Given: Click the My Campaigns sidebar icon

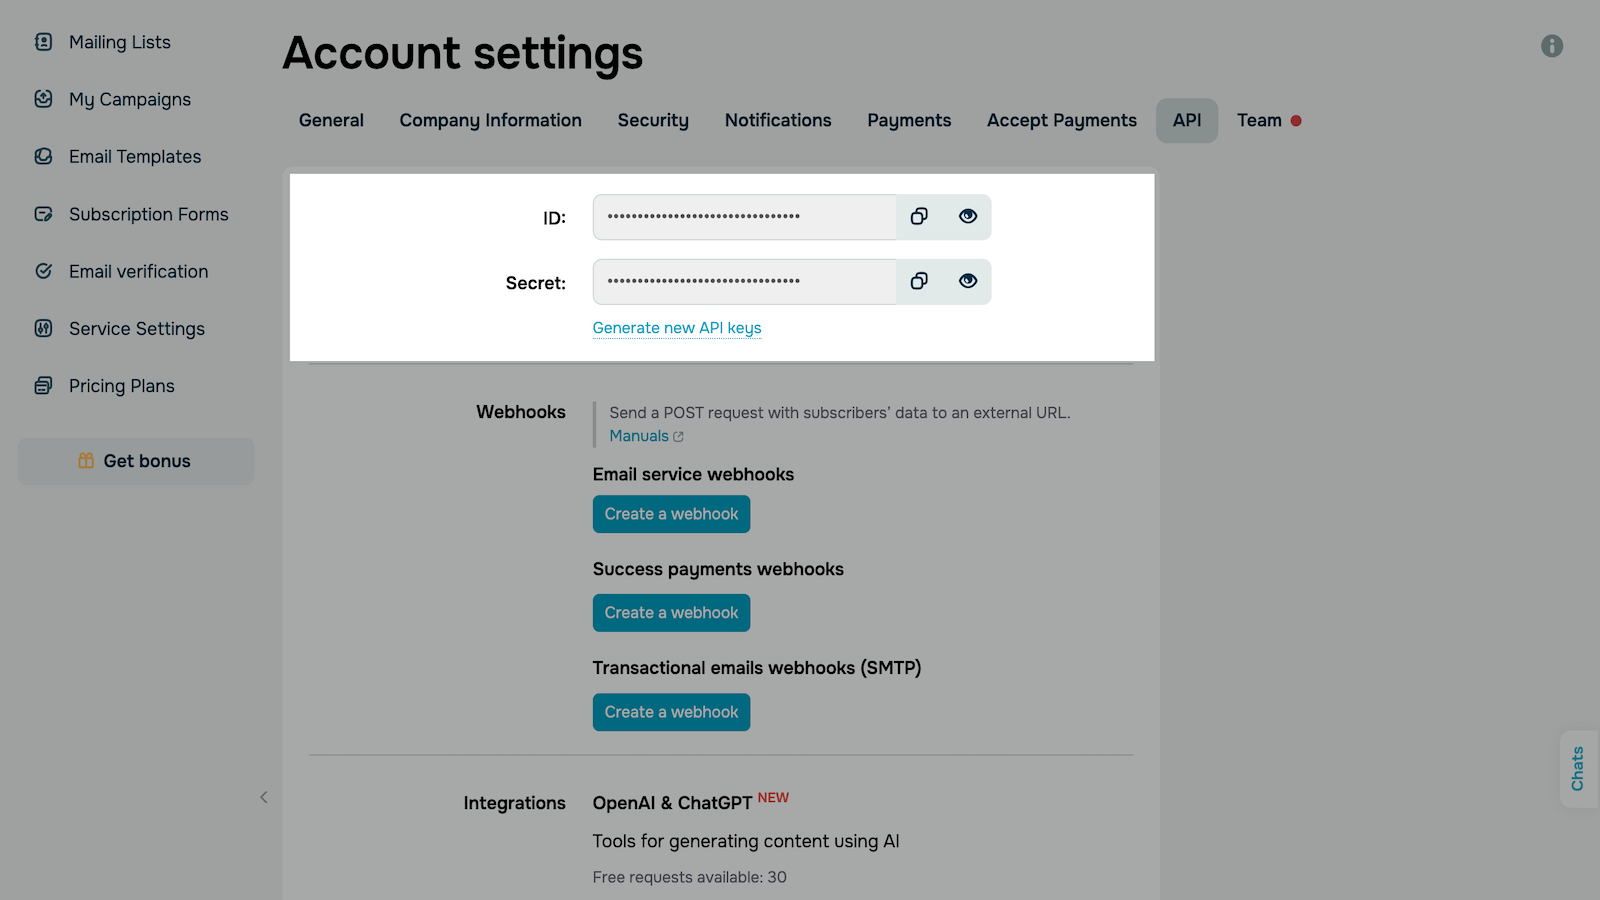Looking at the screenshot, I should click(43, 99).
